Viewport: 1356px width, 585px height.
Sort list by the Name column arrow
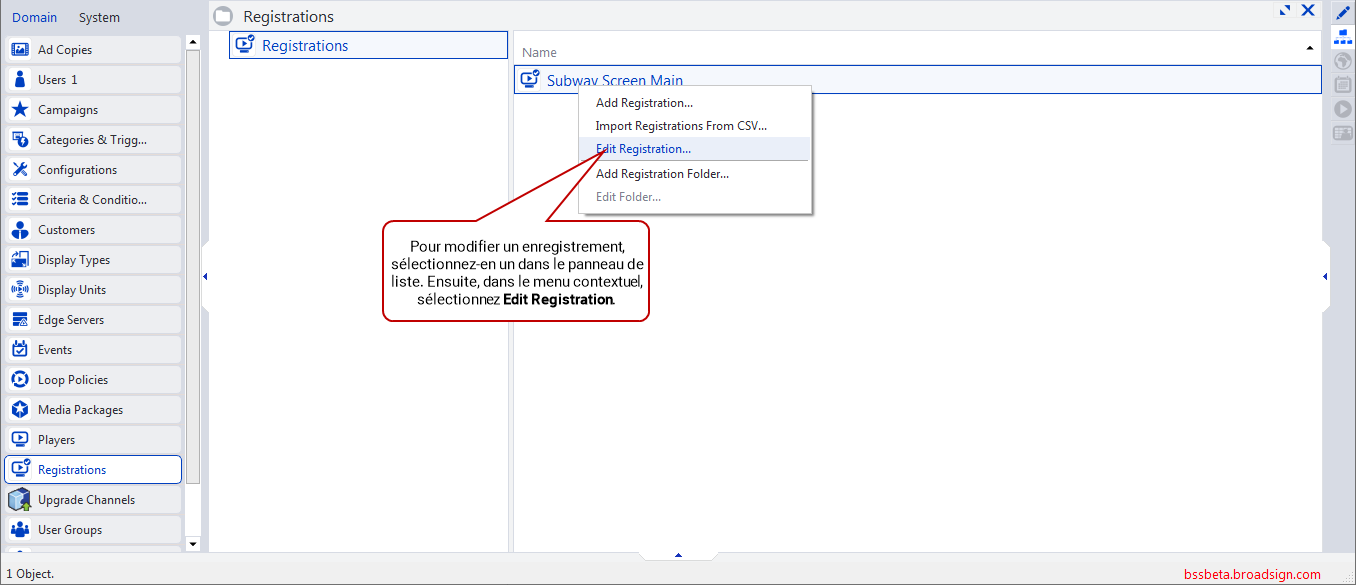1309,48
